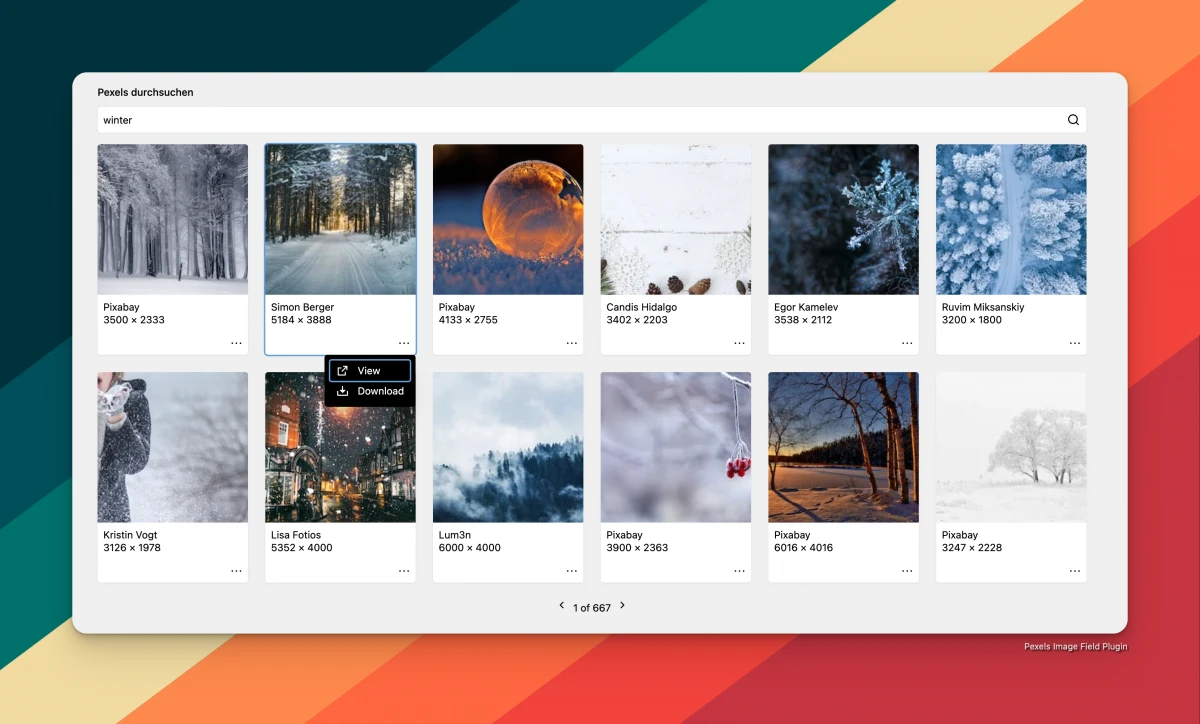Select Lisa Fotios snowy street thumbnail
1200x724 pixels.
pyautogui.click(x=341, y=447)
